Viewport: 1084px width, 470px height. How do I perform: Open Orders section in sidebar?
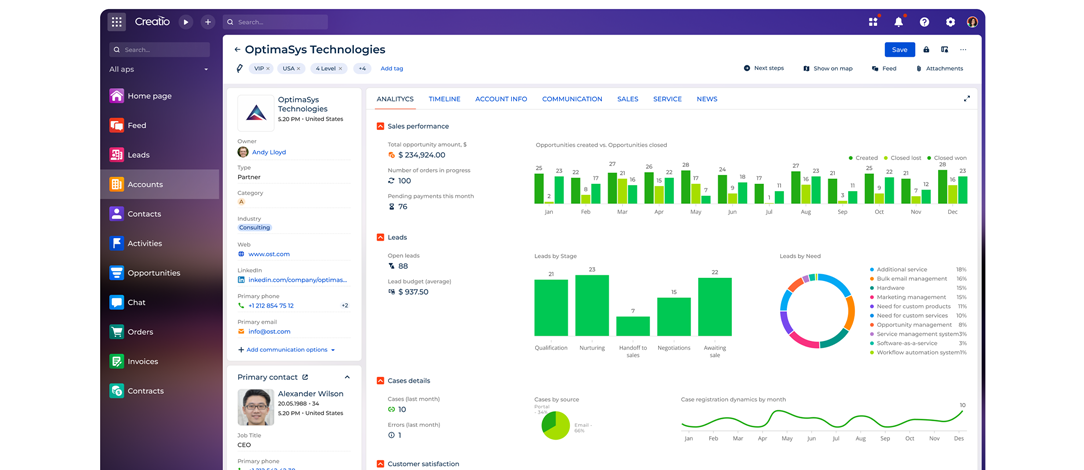click(160, 332)
